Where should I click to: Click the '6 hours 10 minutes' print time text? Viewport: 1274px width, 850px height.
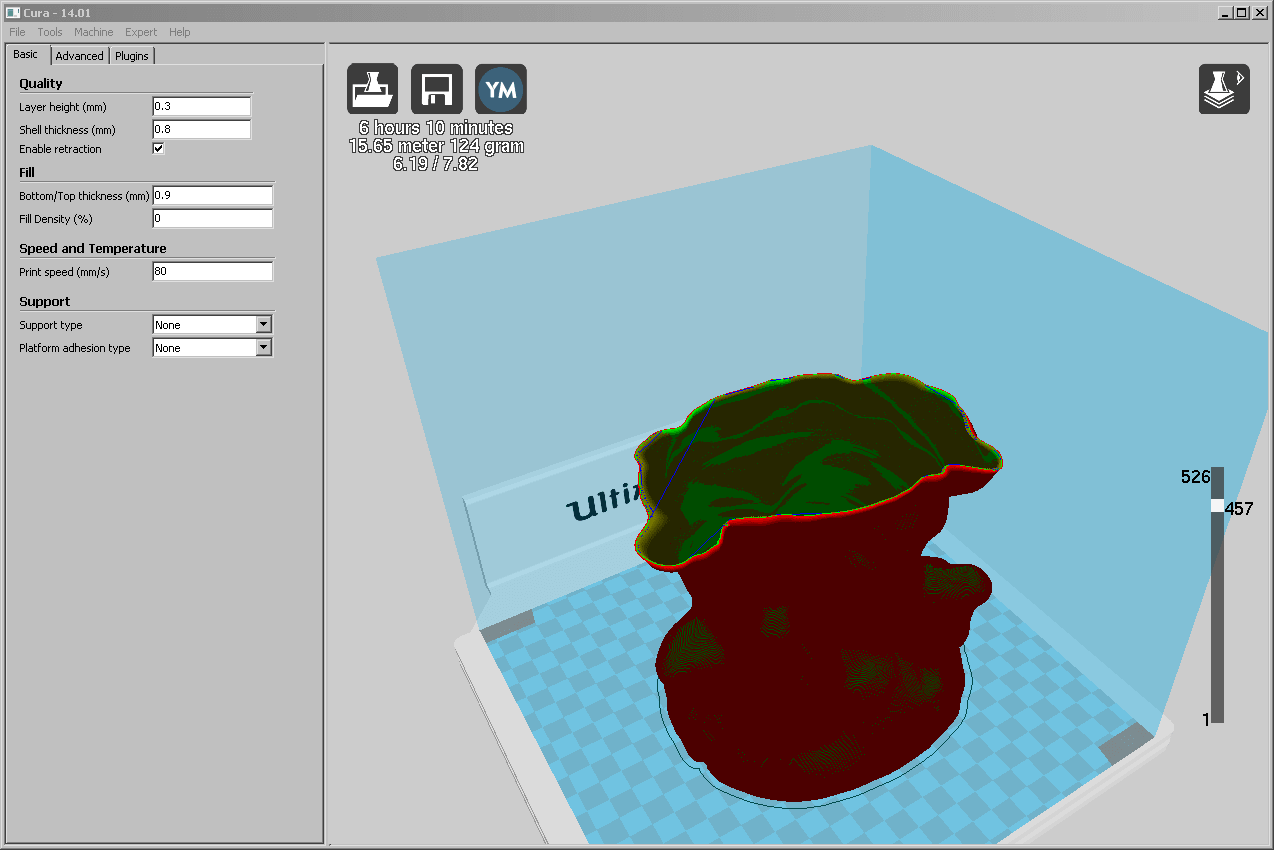tap(436, 128)
